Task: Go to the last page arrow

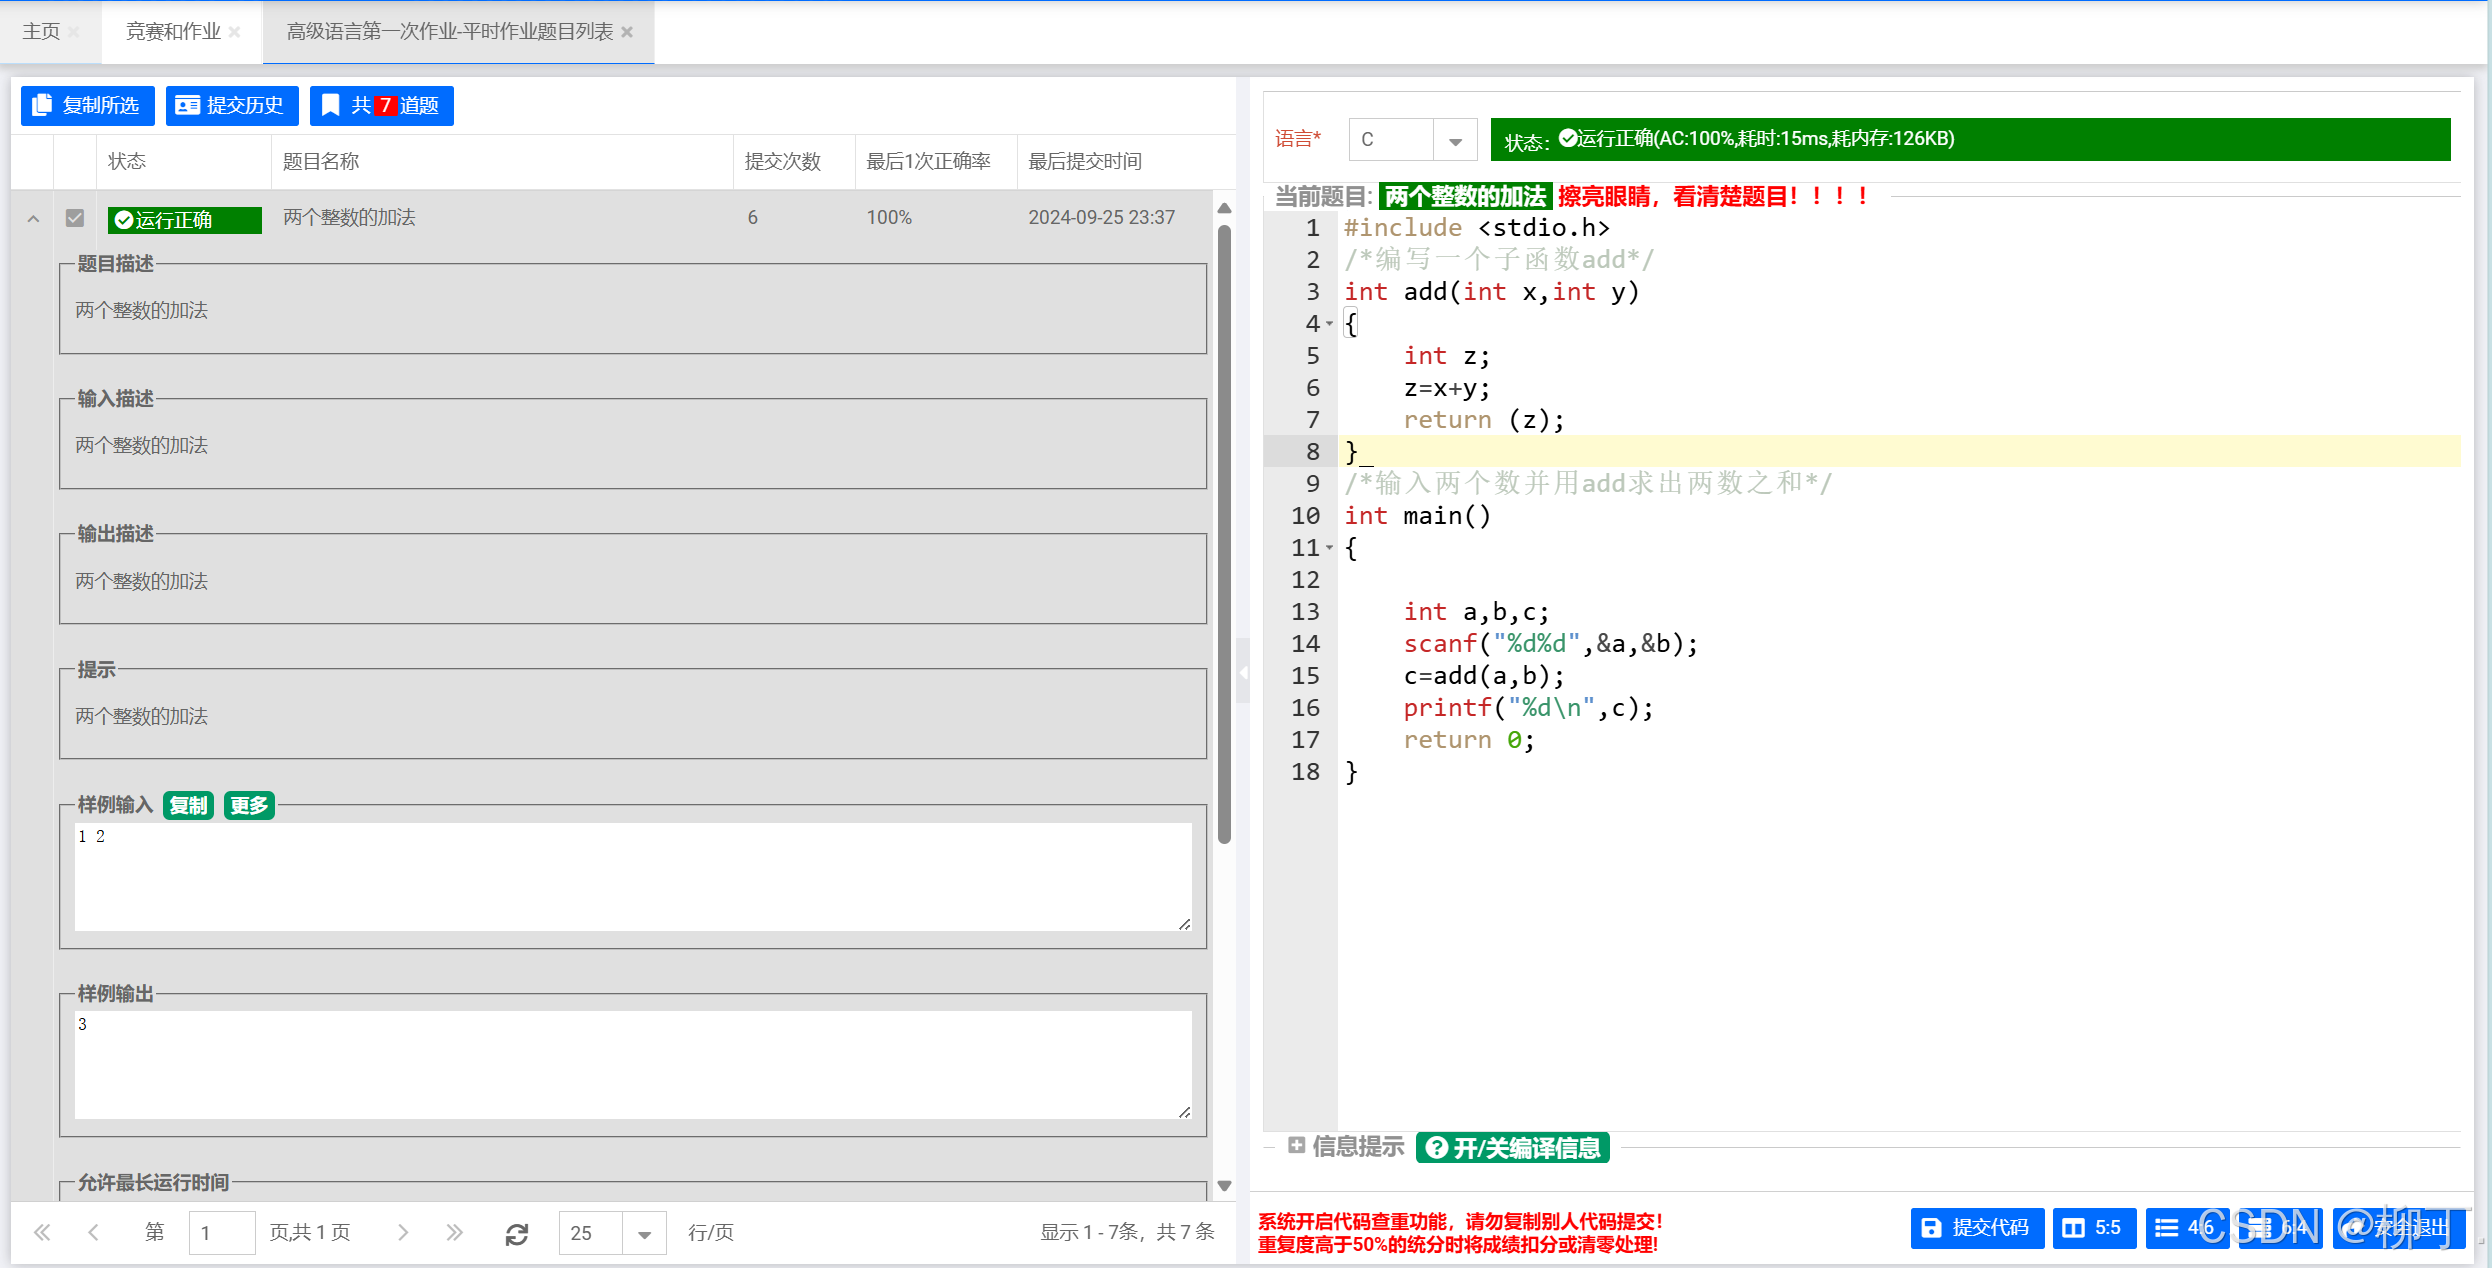Action: pyautogui.click(x=455, y=1233)
